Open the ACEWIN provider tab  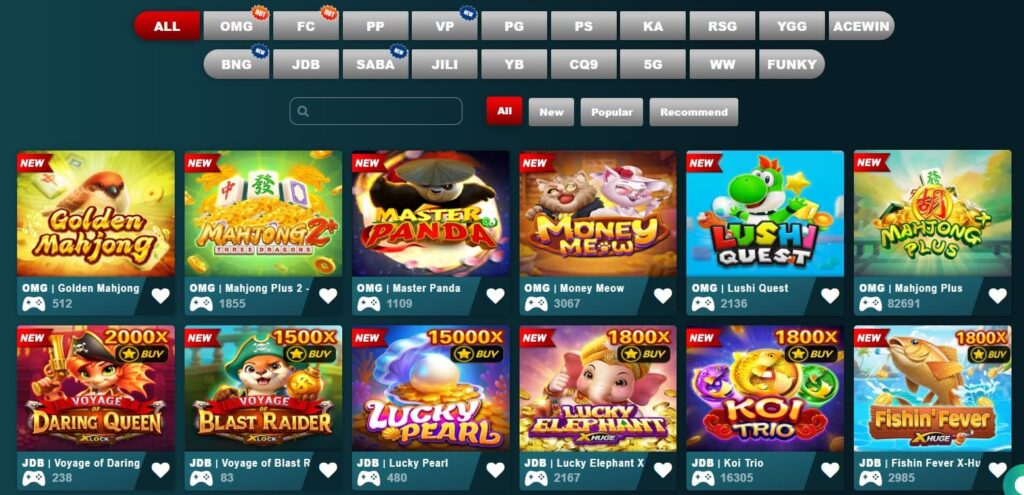tap(861, 26)
